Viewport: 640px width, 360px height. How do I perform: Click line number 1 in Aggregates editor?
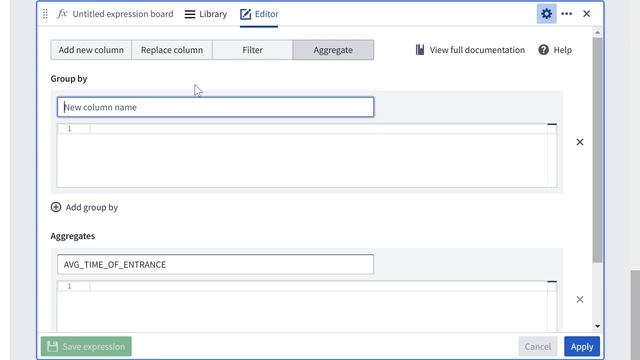pyautogui.click(x=69, y=286)
